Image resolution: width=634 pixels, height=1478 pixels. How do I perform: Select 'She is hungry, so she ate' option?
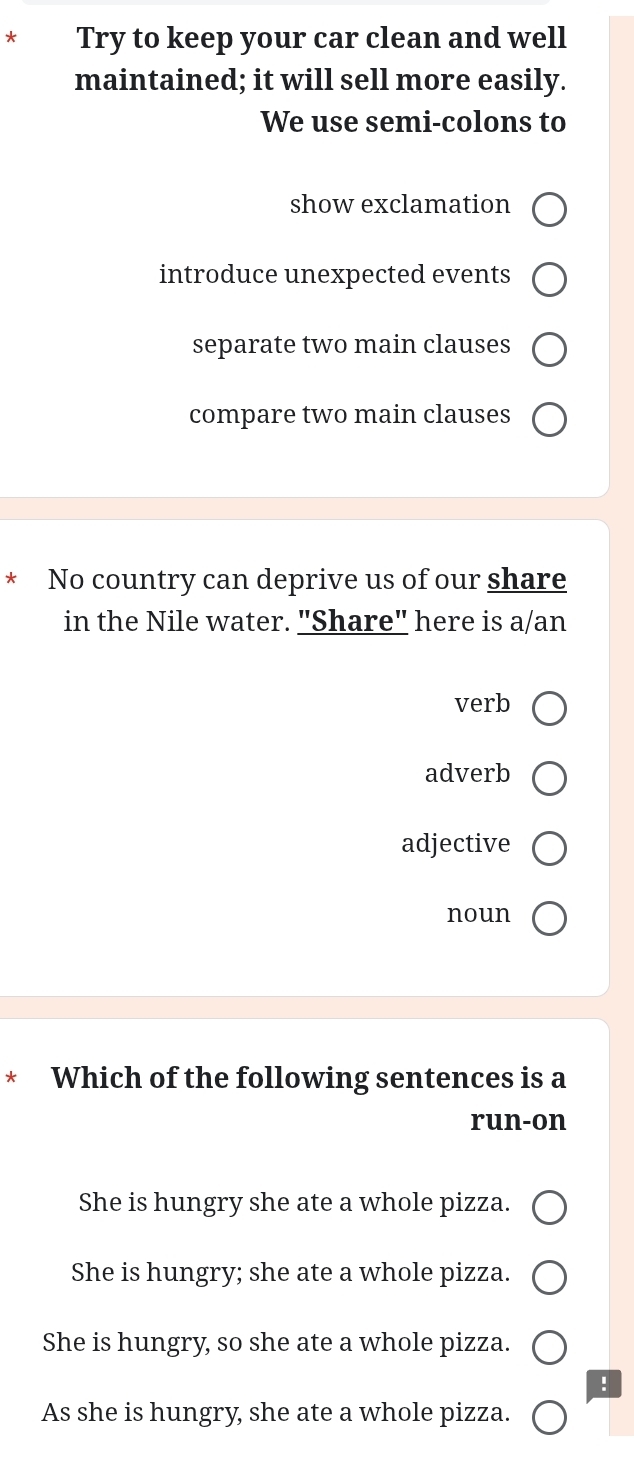point(548,1348)
